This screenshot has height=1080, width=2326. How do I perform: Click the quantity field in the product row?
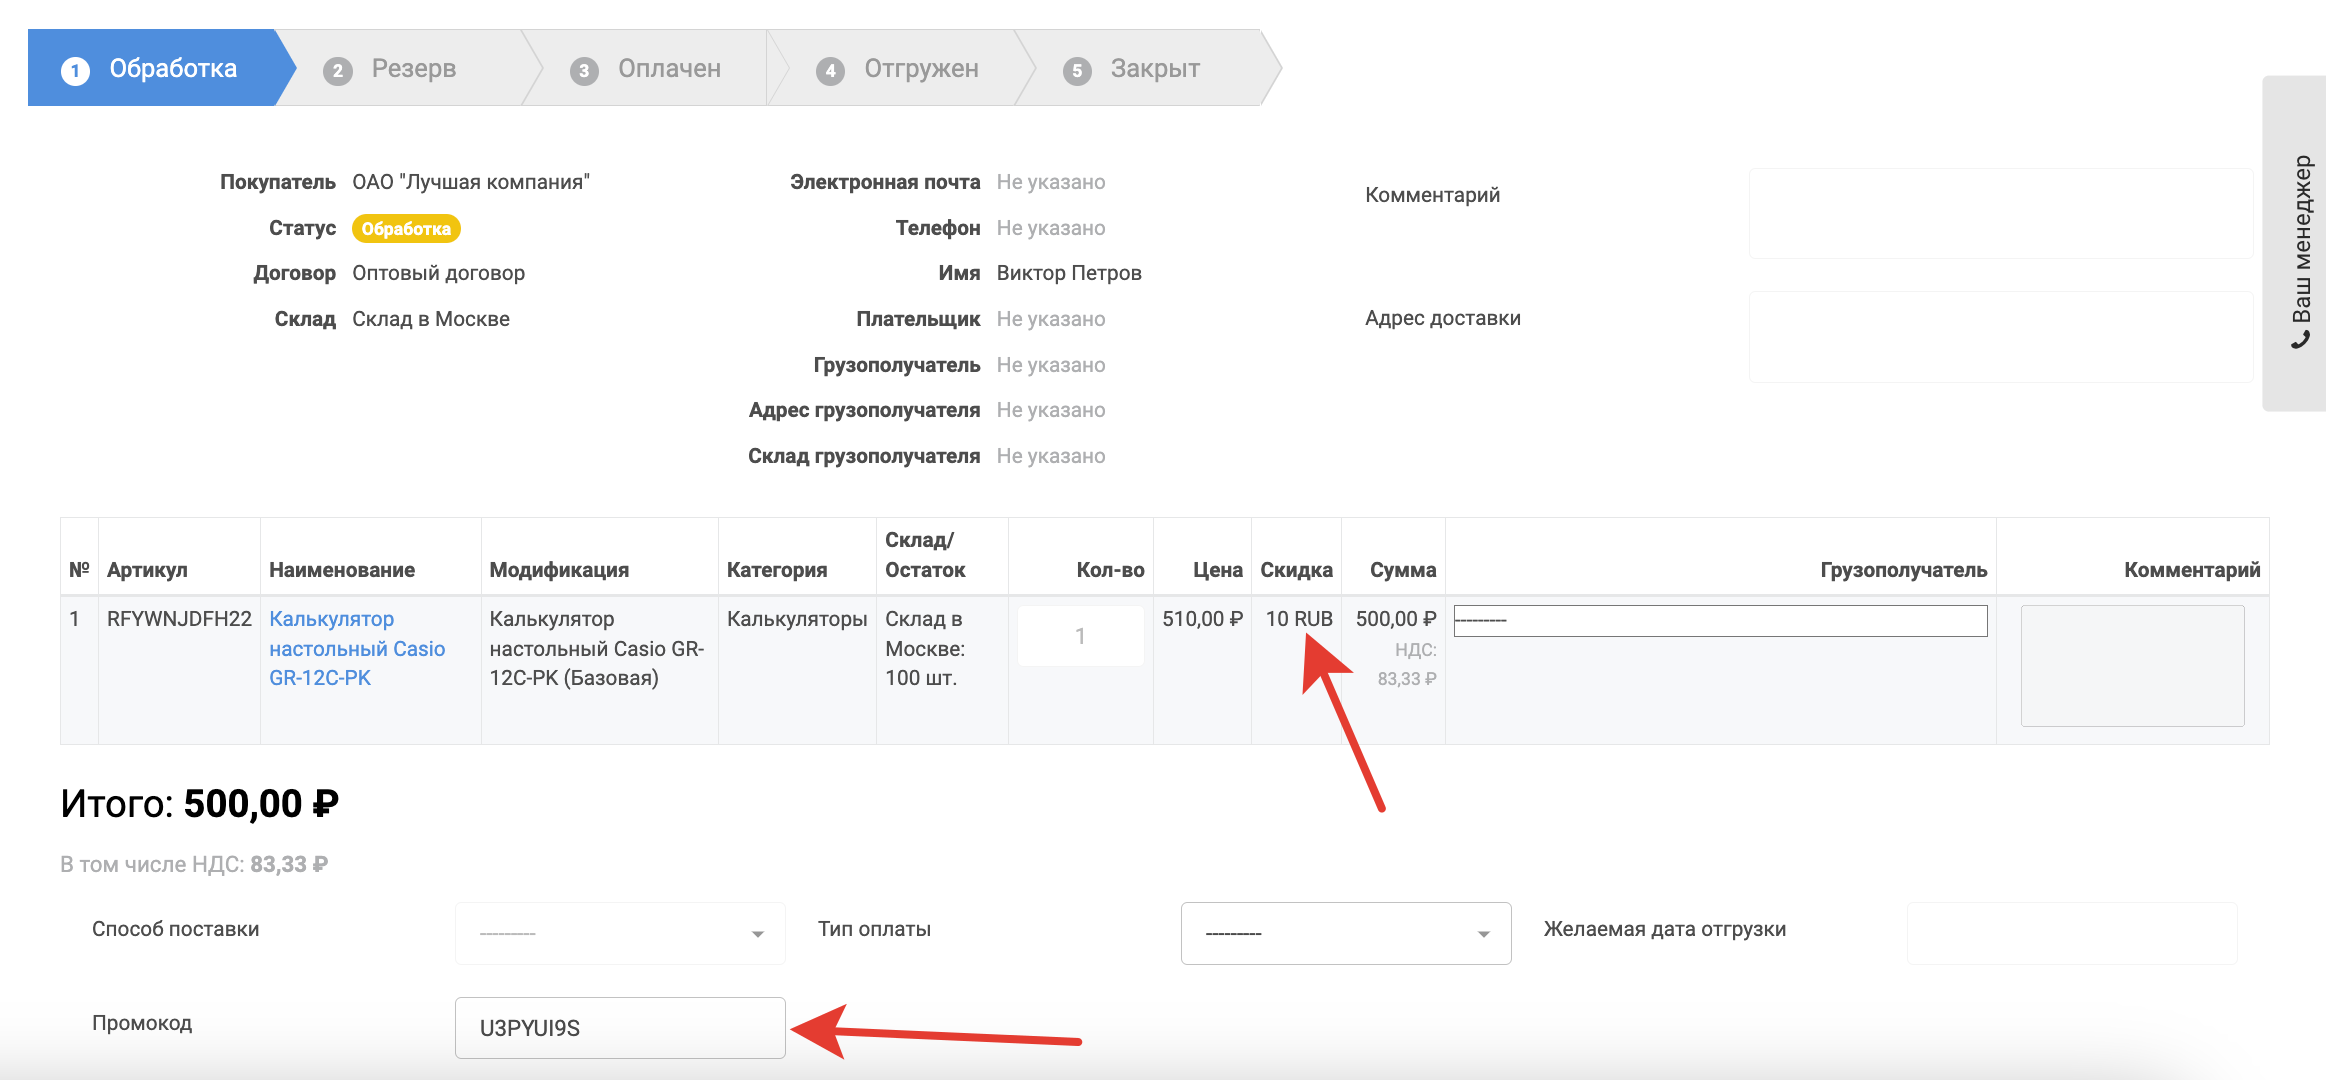1080,636
